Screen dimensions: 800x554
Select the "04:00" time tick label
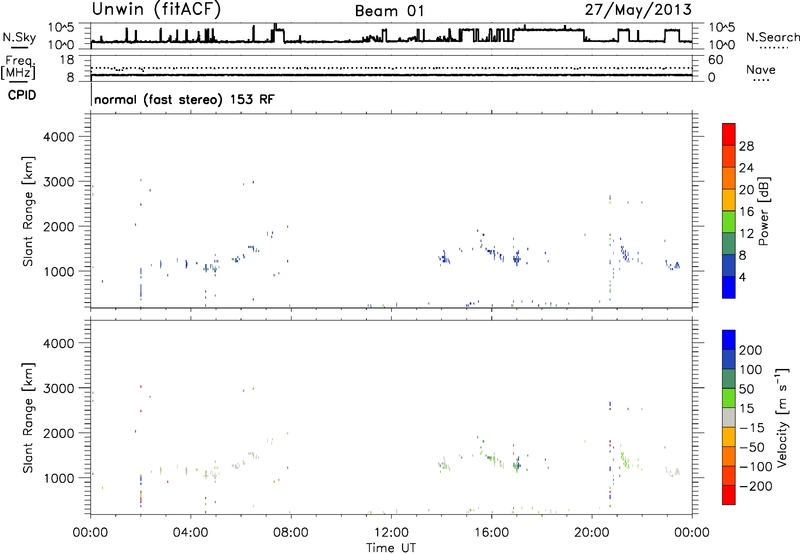click(190, 533)
